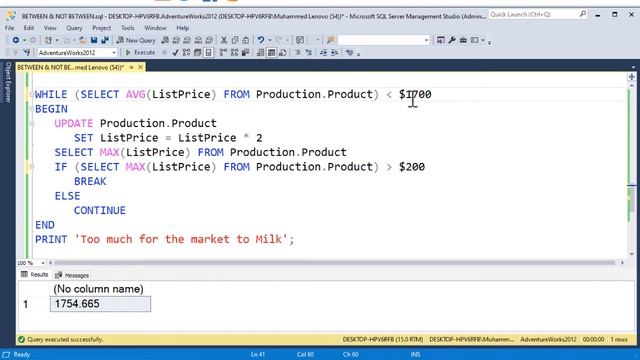Open the Find combo box dropdown arrow

[x=426, y=40]
